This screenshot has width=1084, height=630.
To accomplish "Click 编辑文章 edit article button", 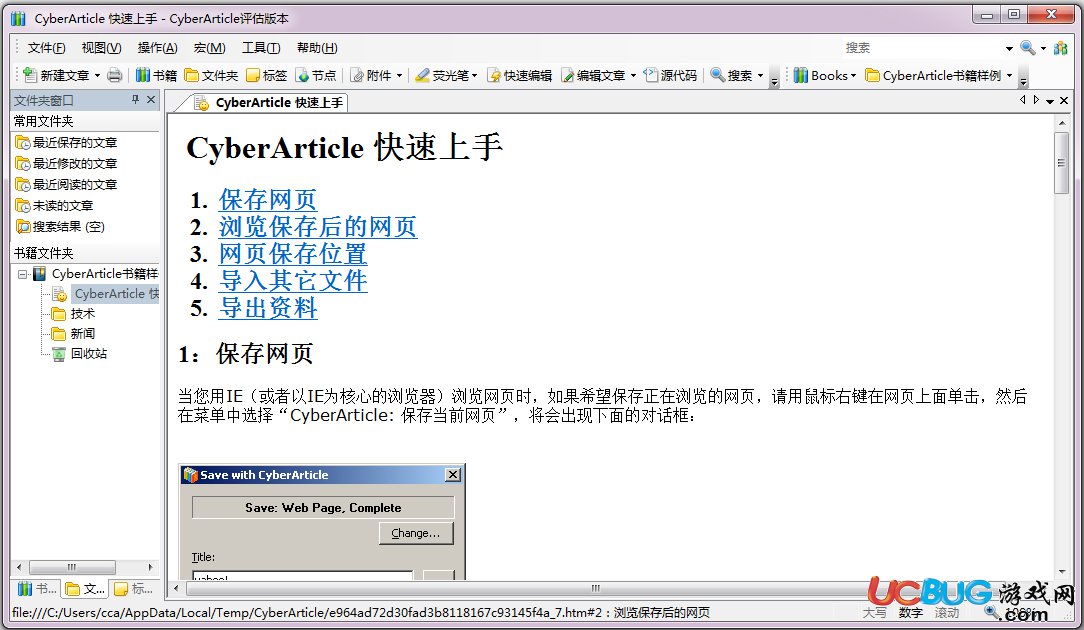I will coord(592,75).
